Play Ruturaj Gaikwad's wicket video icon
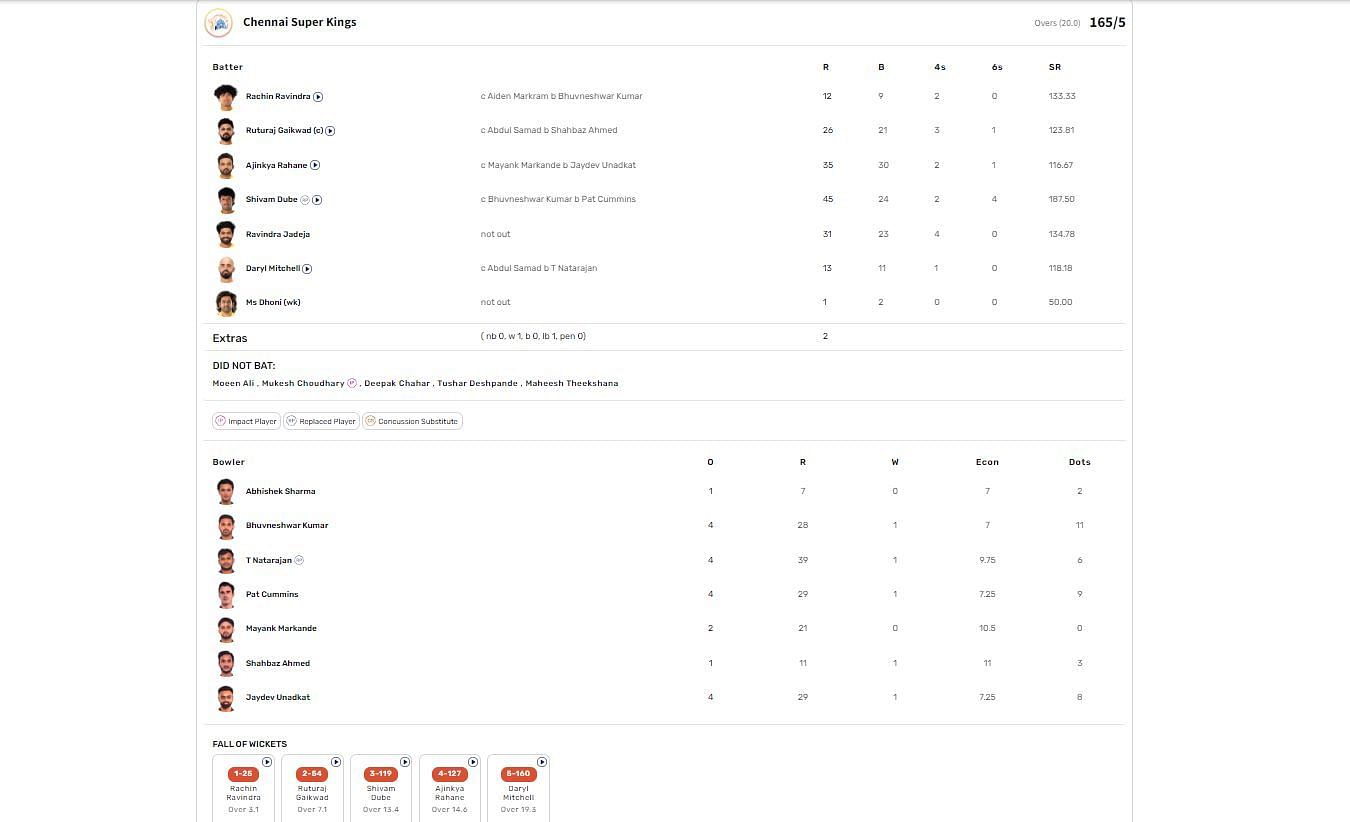The image size is (1350, 822). [330, 131]
